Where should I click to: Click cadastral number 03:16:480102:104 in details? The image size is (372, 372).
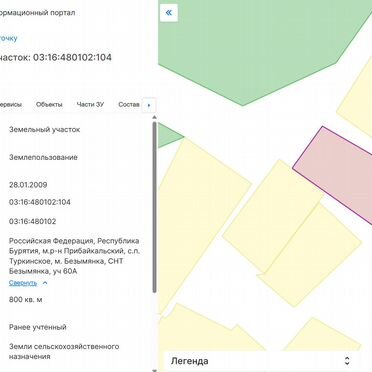click(40, 202)
